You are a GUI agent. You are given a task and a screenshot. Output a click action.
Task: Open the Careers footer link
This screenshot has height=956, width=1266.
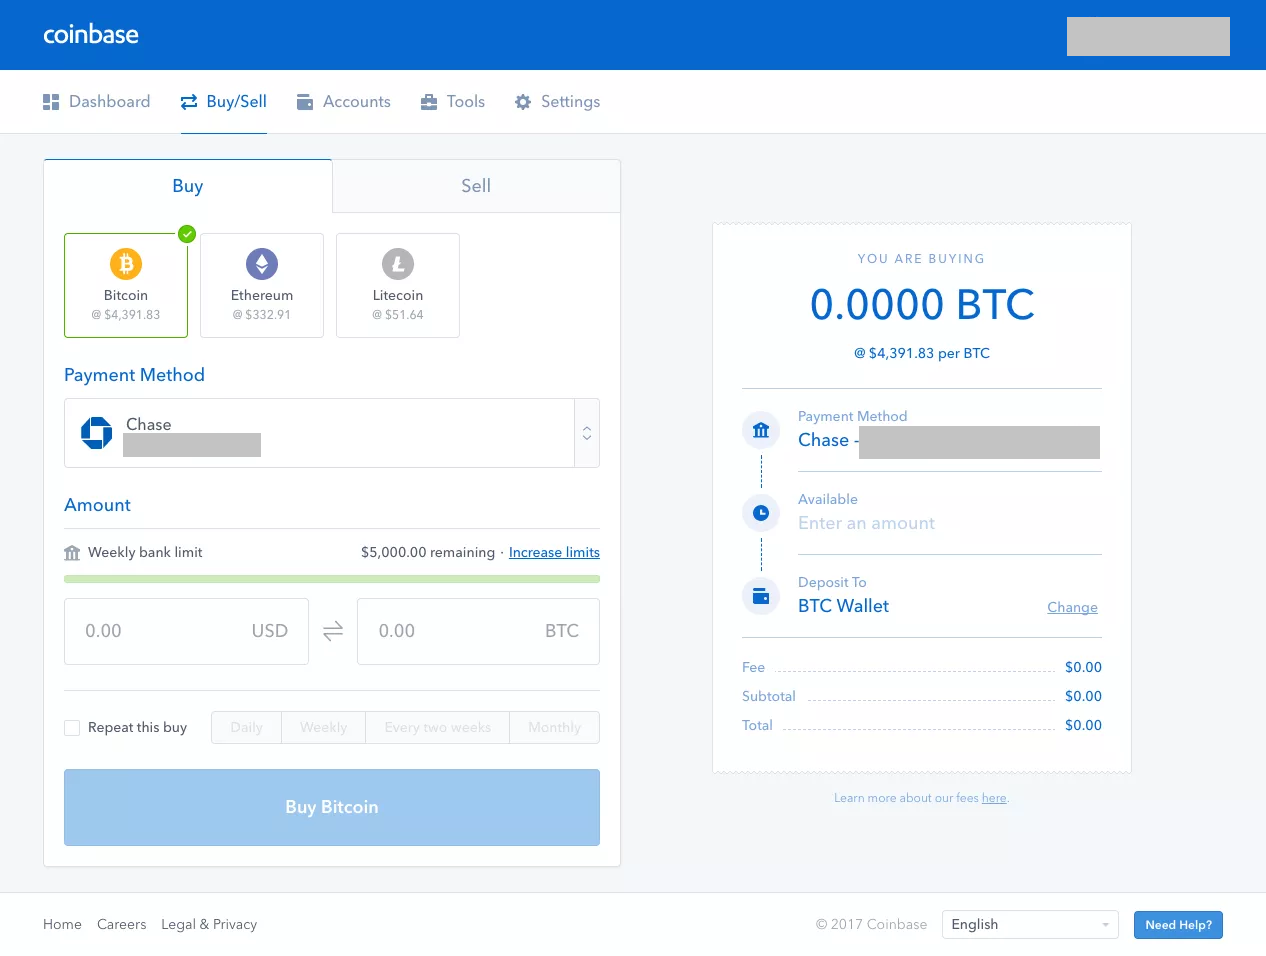click(122, 924)
